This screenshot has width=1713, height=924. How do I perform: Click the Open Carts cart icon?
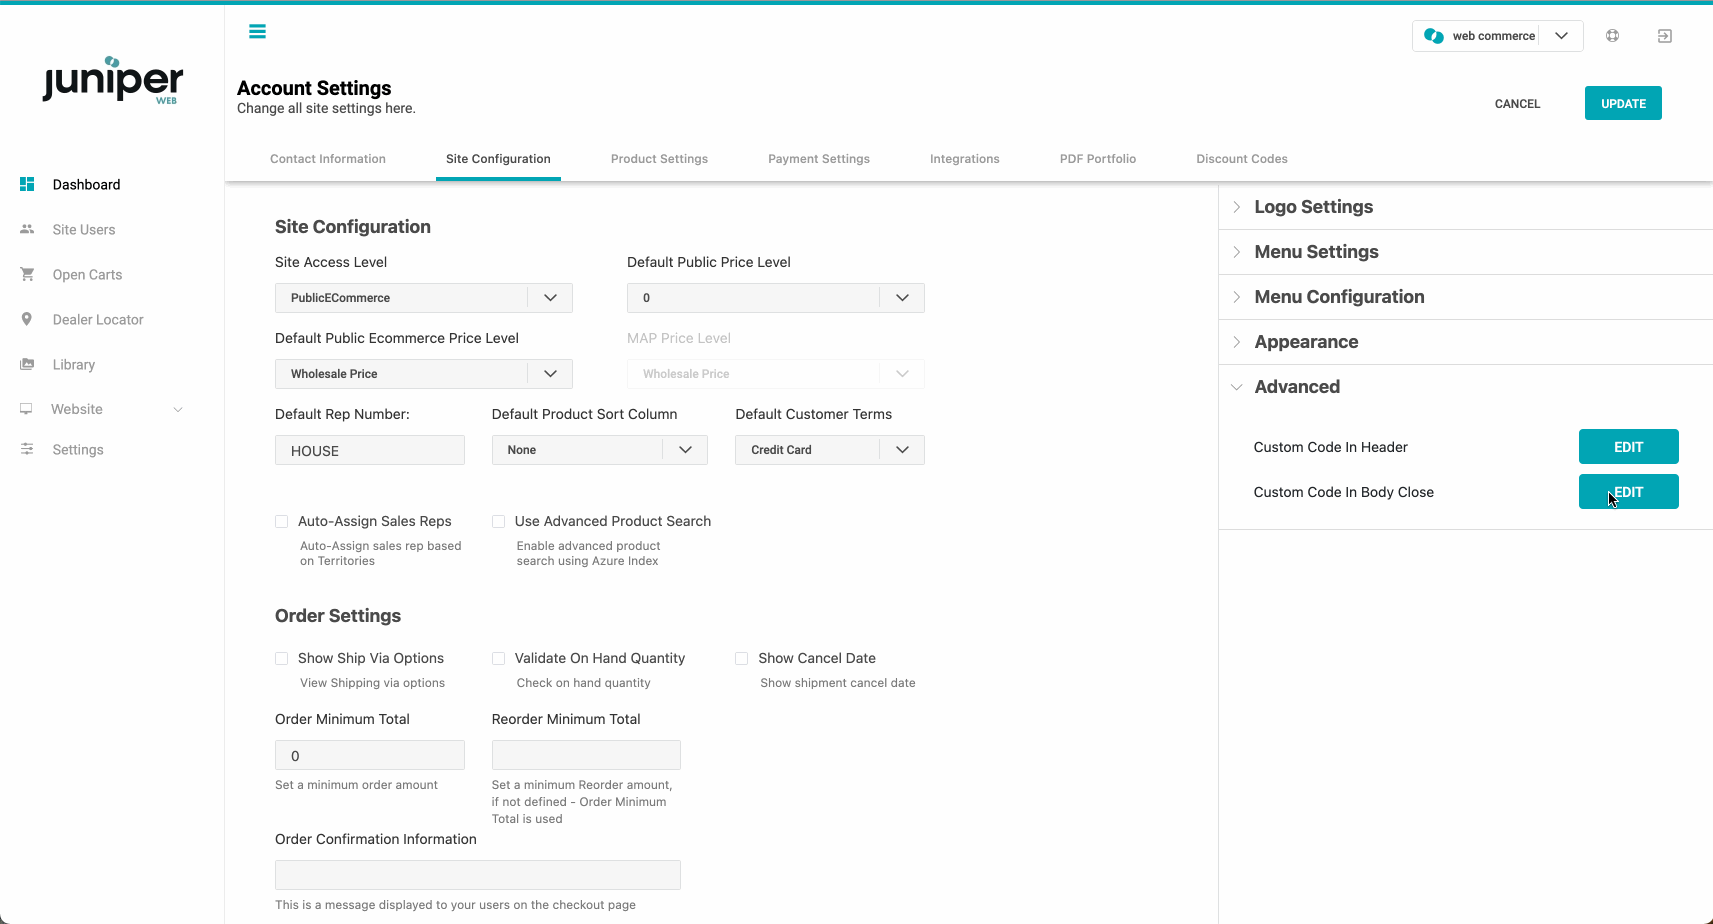27,274
